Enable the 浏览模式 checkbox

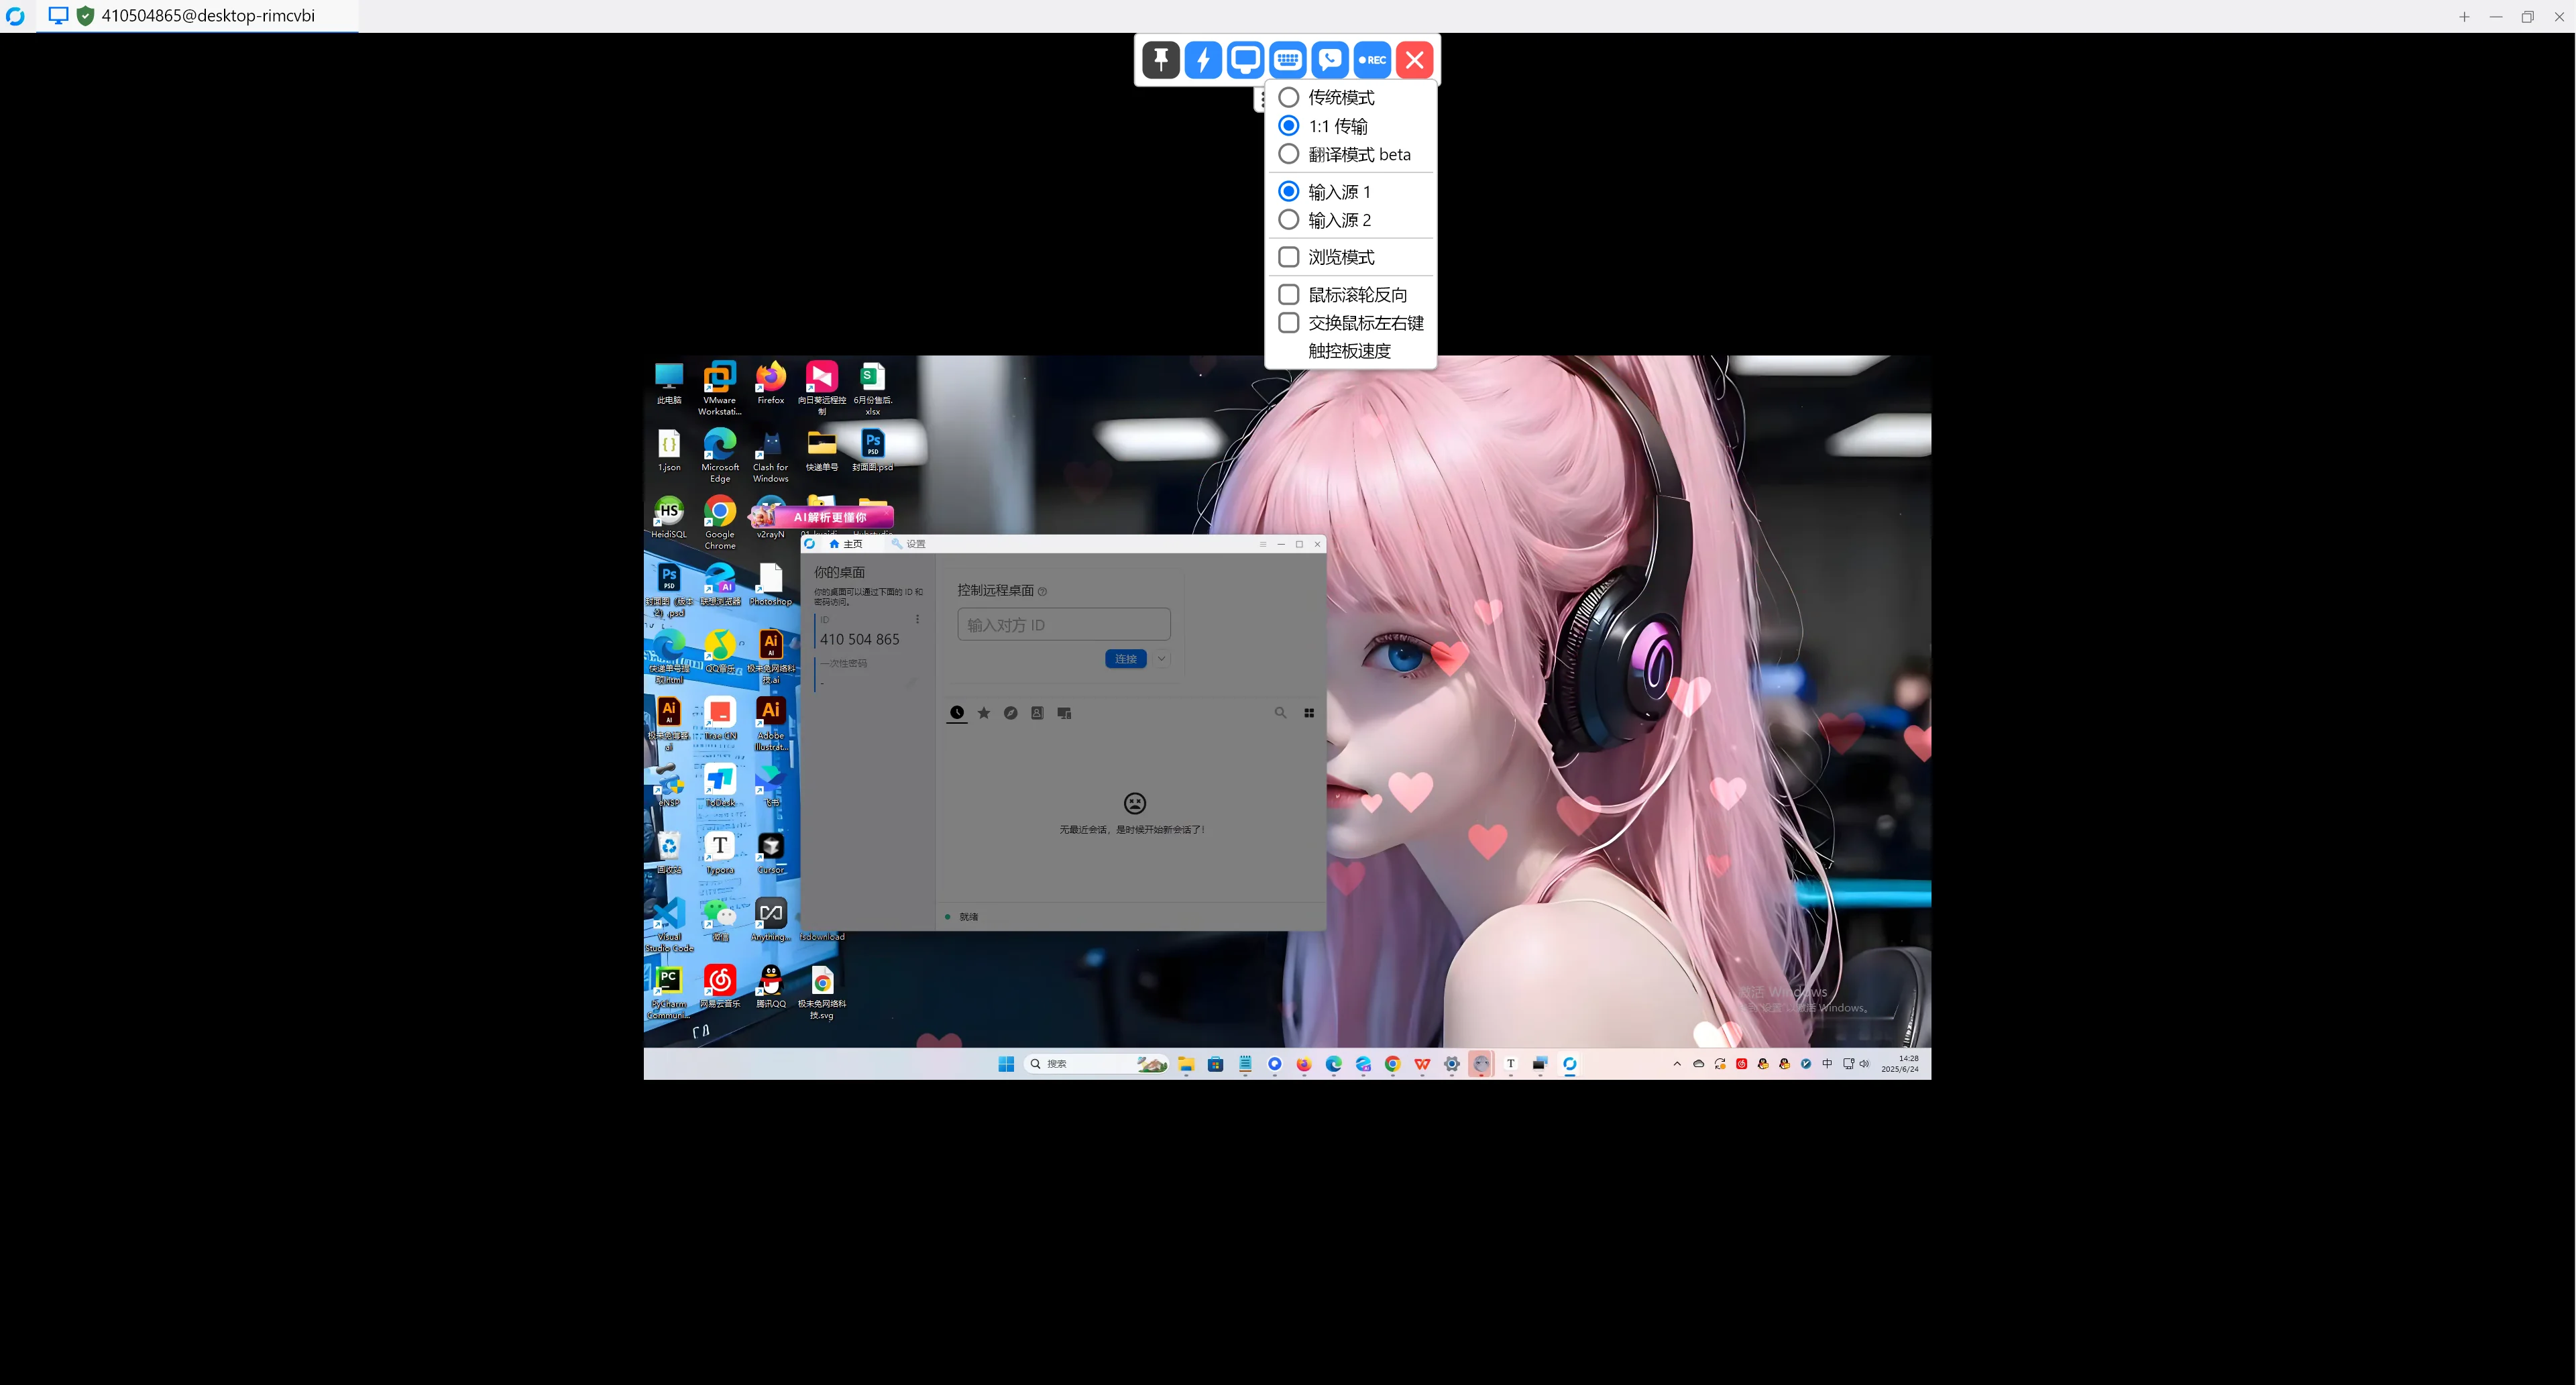pos(1326,257)
